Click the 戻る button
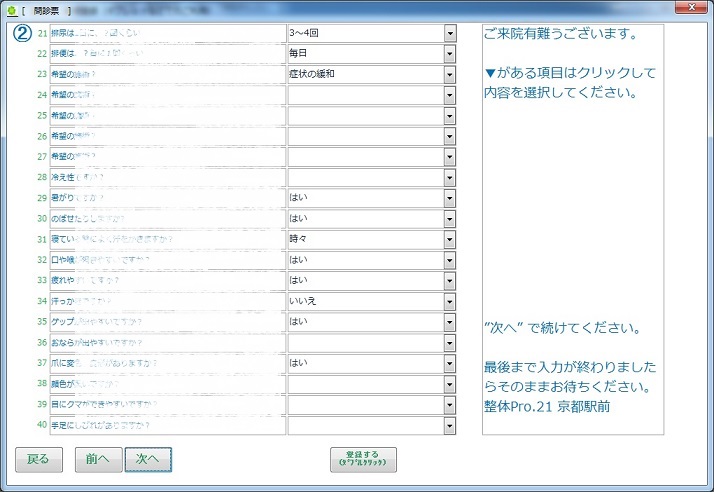This screenshot has height=492, width=714. coord(39,460)
